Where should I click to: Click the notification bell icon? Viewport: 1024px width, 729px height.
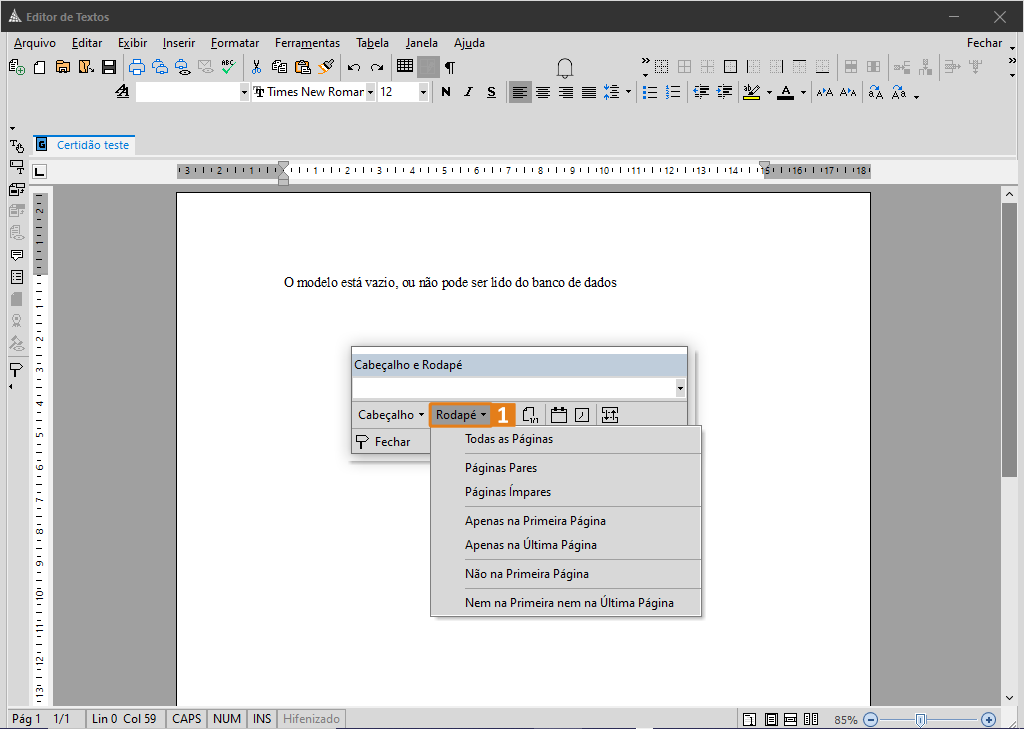click(x=565, y=68)
